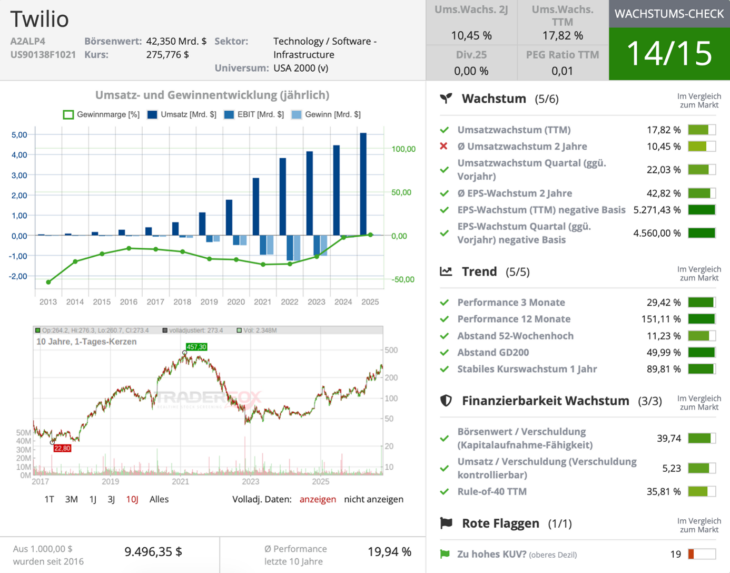Screen dimensions: 730x573
Task: Click the checkmark next to Börsenwert / Verschuldung
Action: [x=444, y=438]
